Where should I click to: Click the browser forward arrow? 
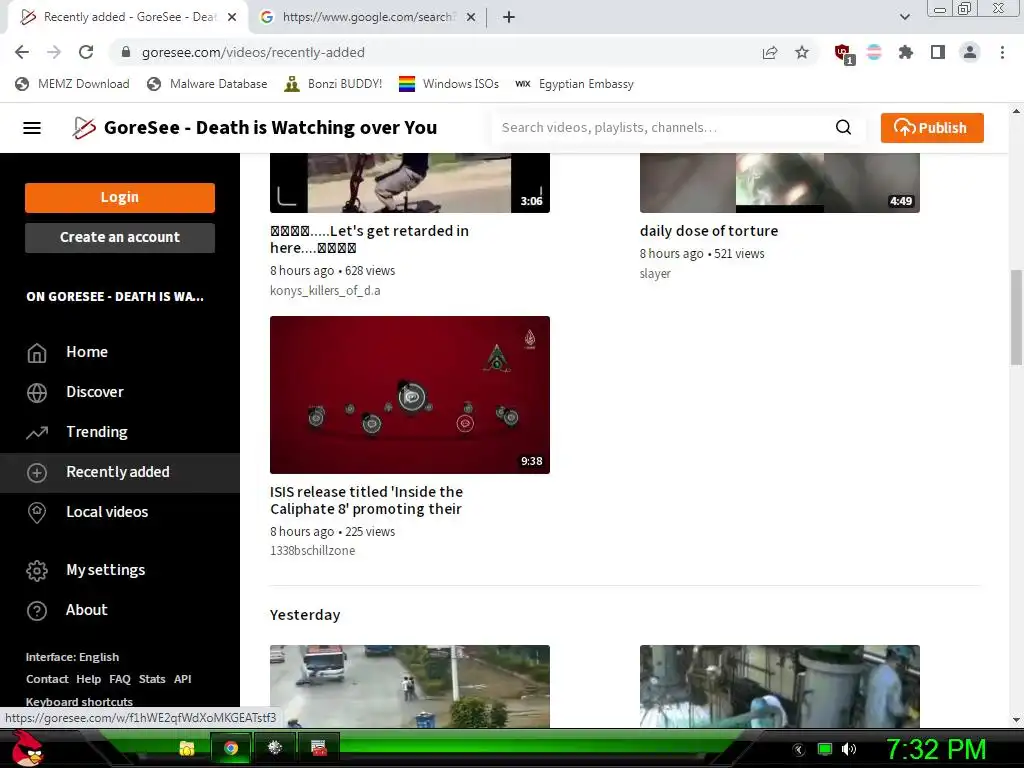(x=54, y=52)
